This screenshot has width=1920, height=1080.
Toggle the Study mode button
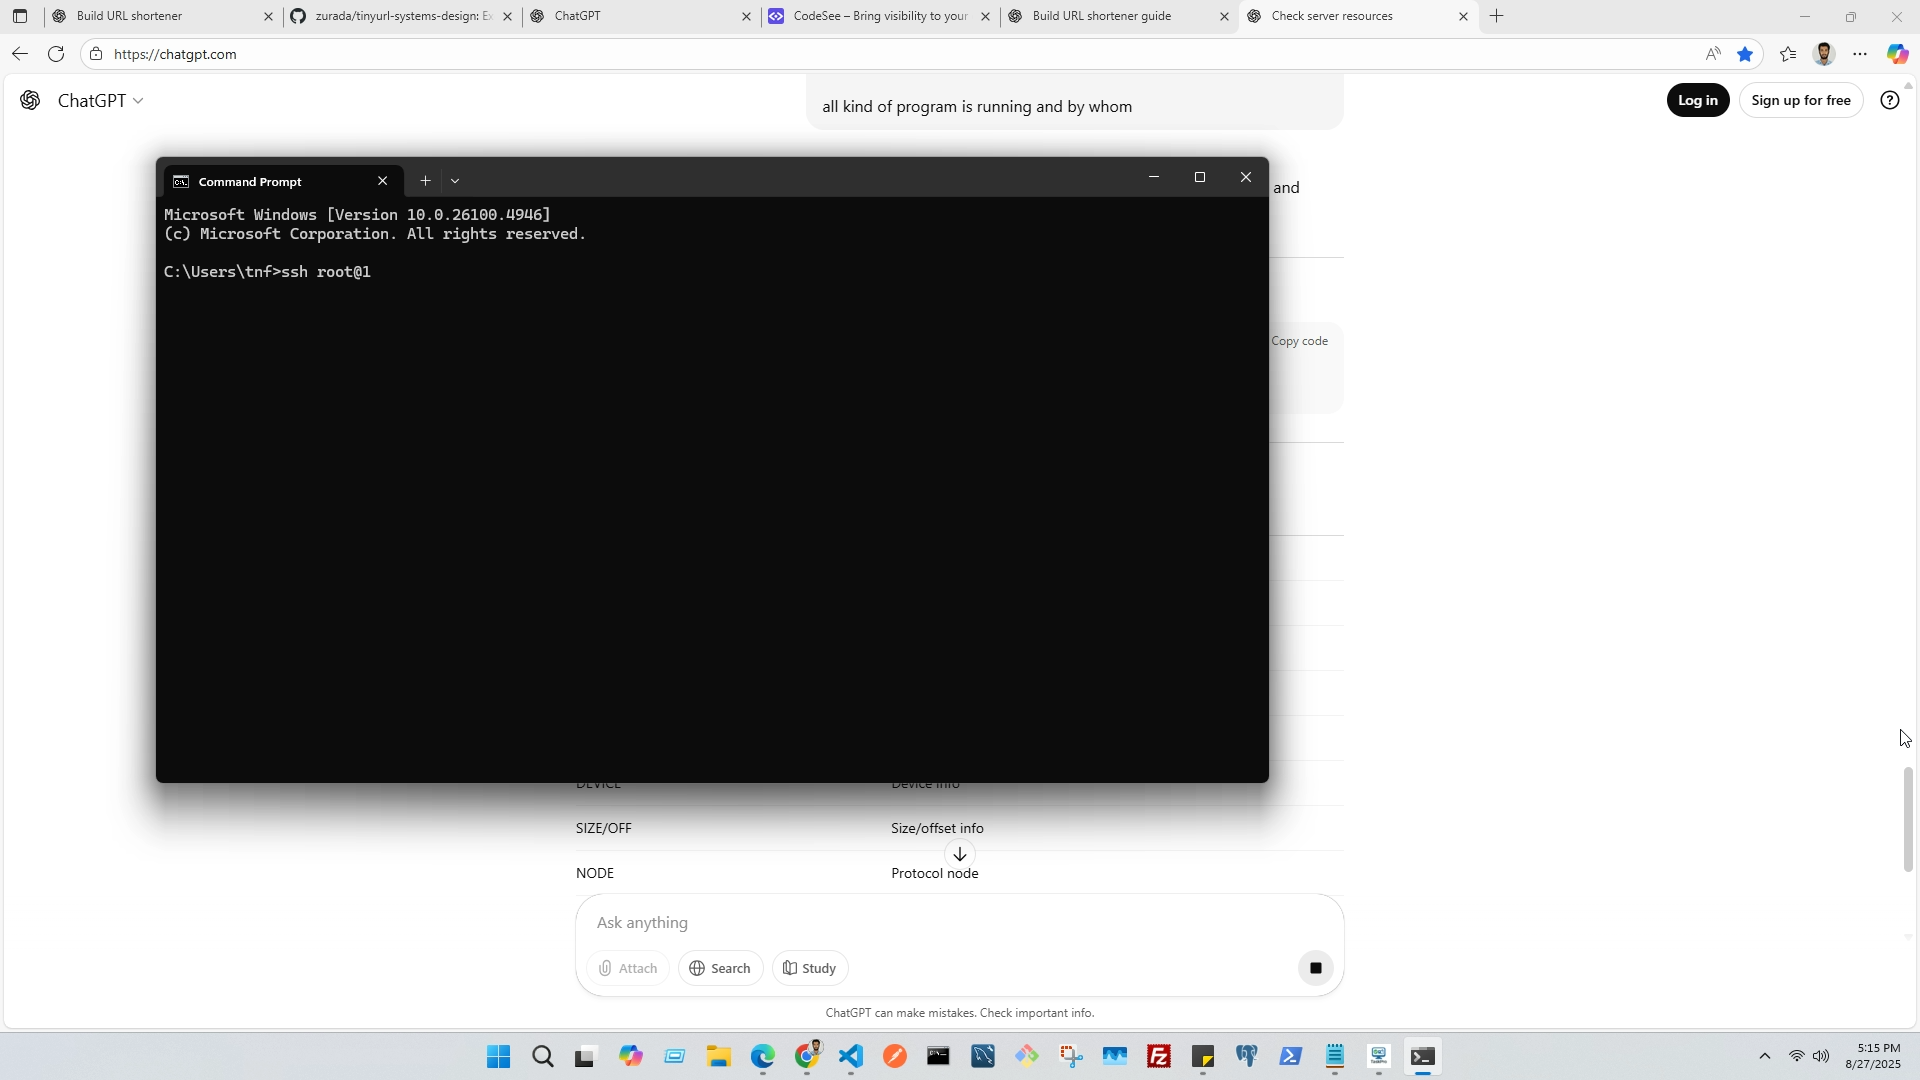click(x=809, y=968)
